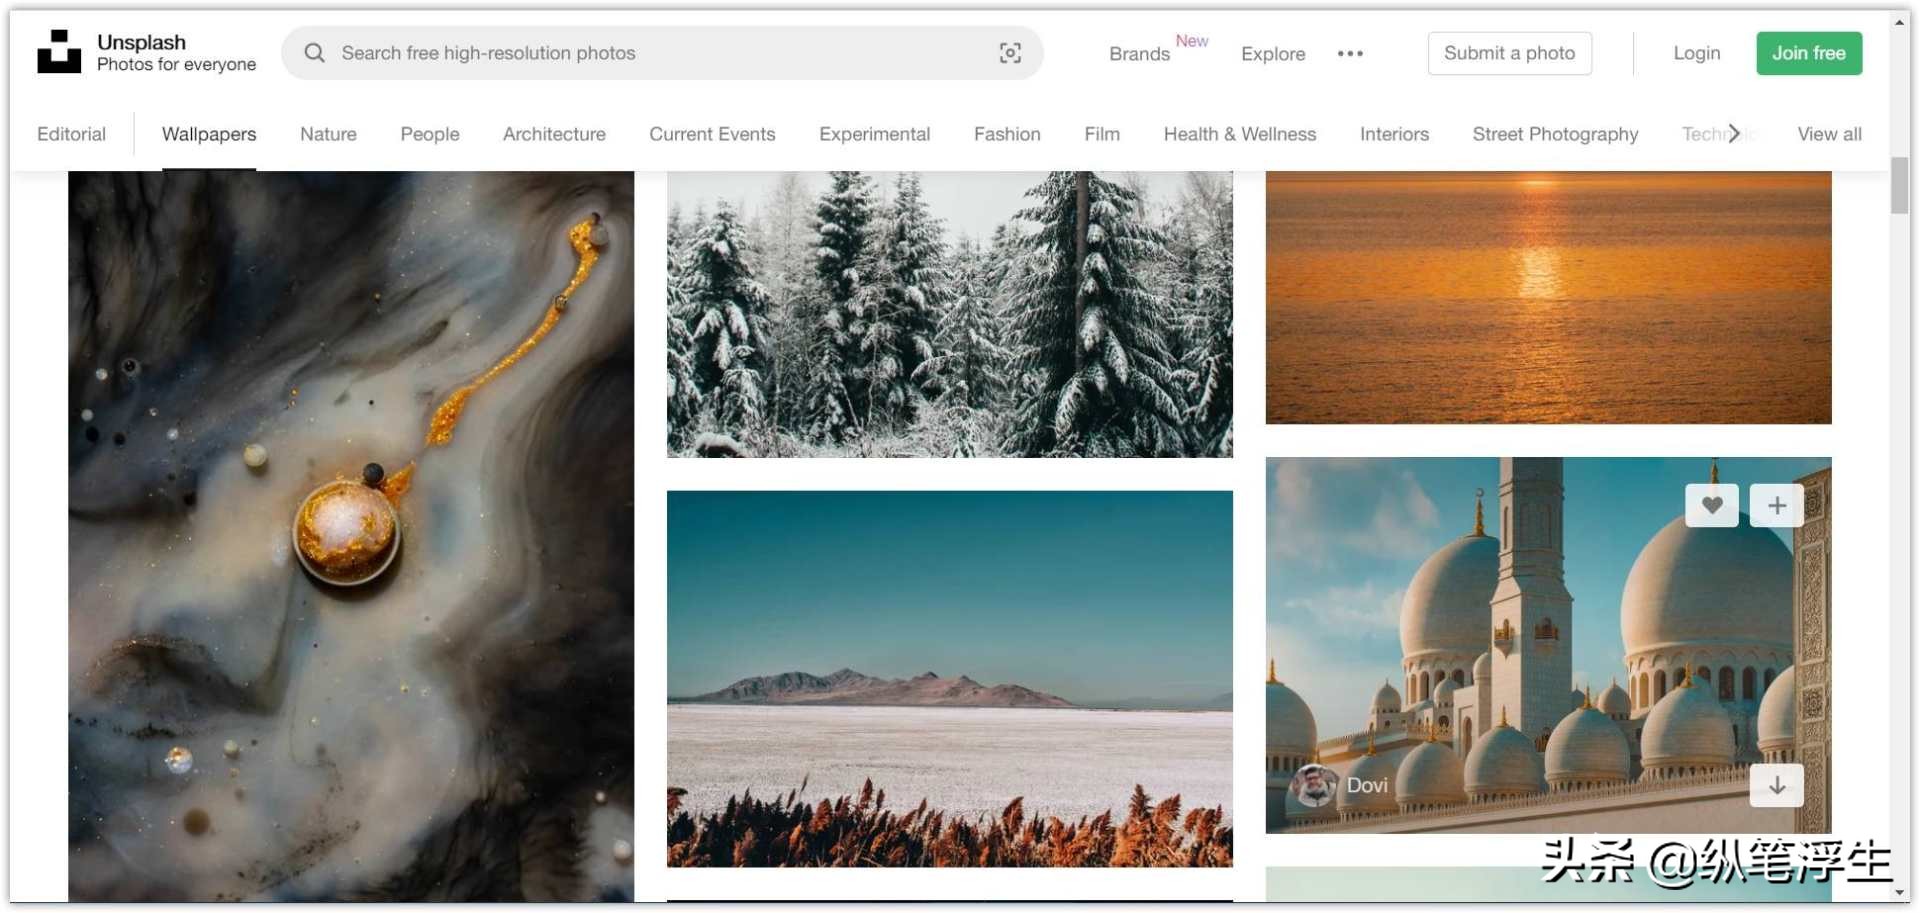Go to the Architecture category
The image size is (1920, 913).
(554, 134)
